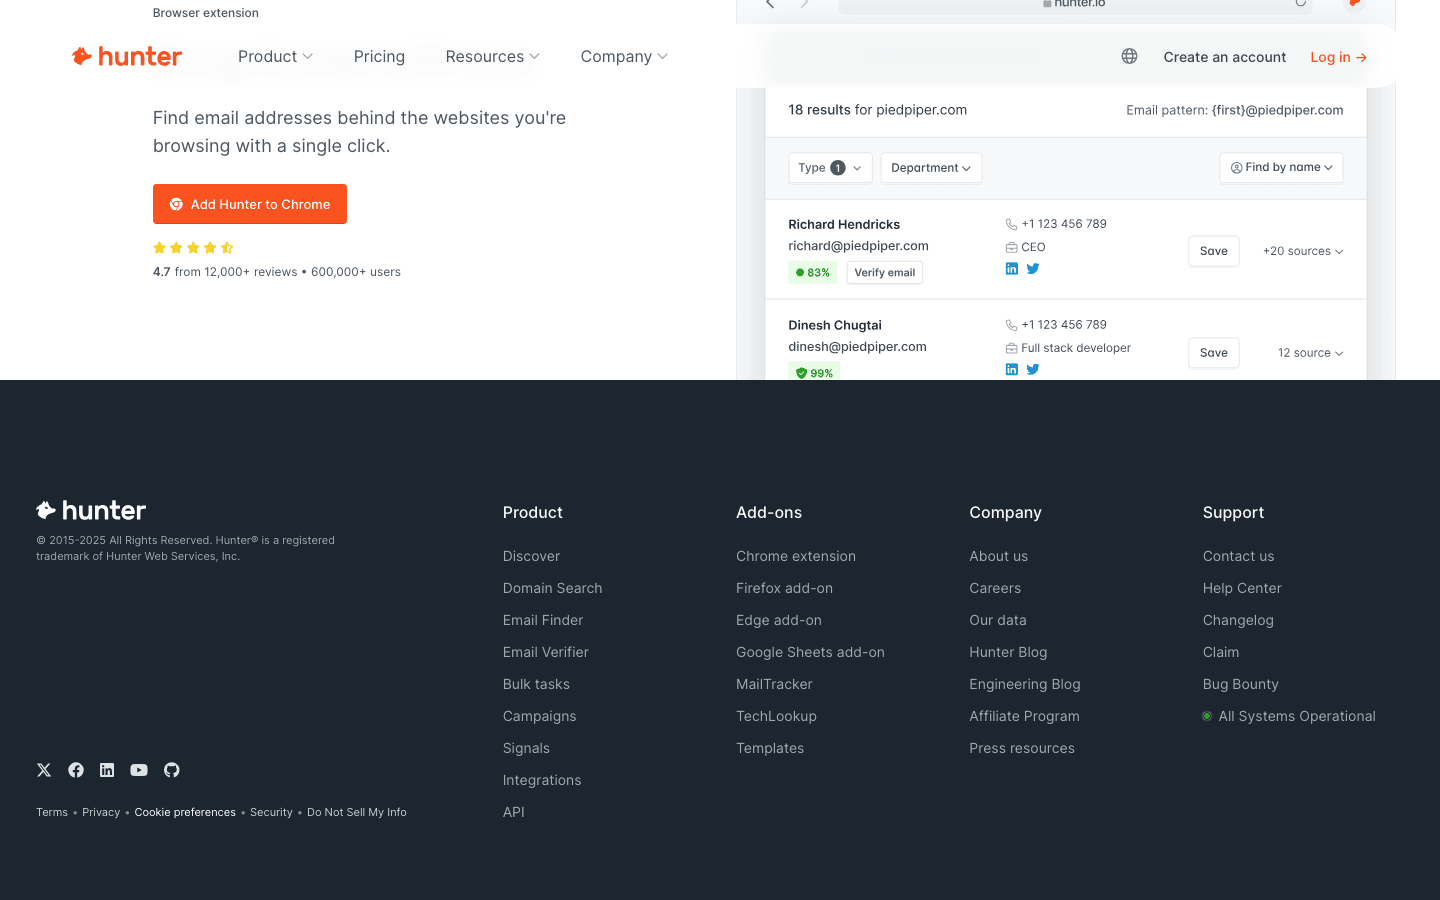The image size is (1440, 900).
Task: Open the Privacy link in the footer
Action: 101,812
